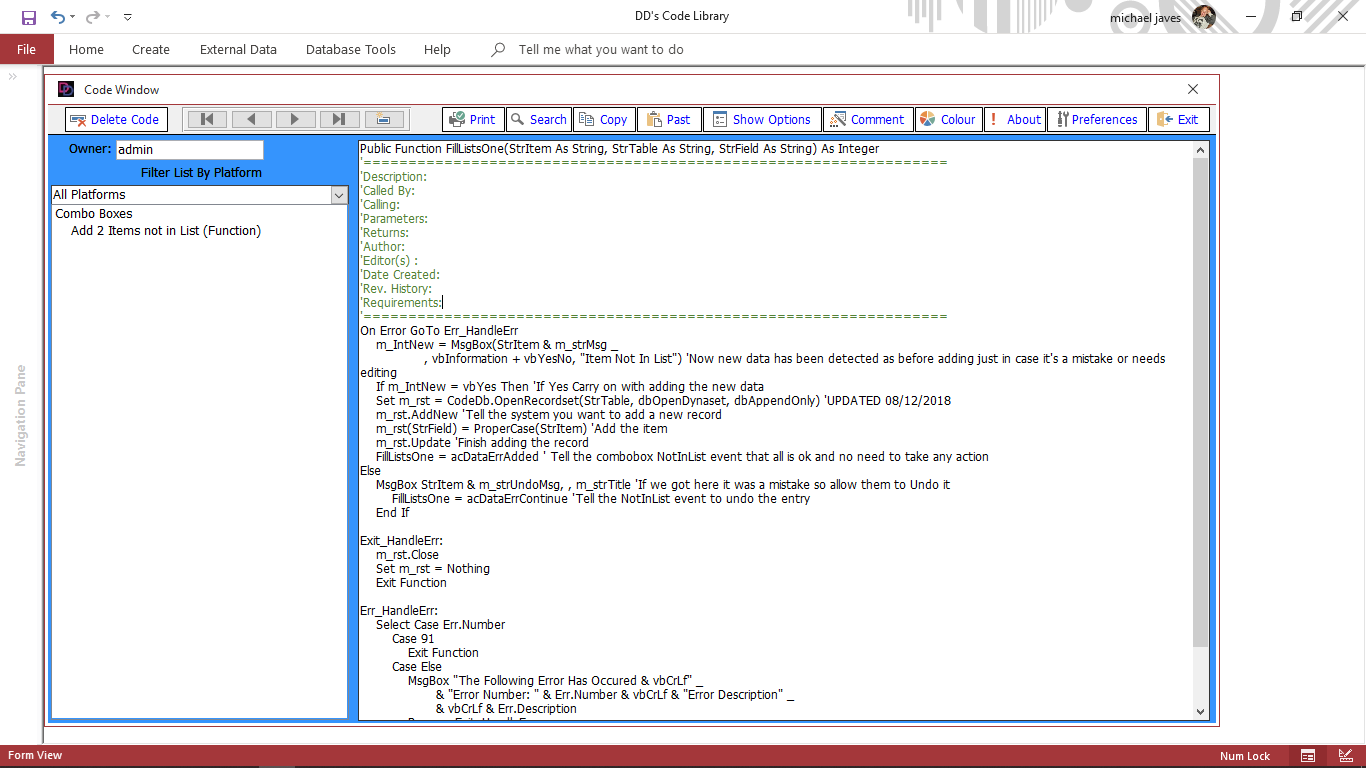Go to the previous code record
The height and width of the screenshot is (768, 1366).
point(251,119)
